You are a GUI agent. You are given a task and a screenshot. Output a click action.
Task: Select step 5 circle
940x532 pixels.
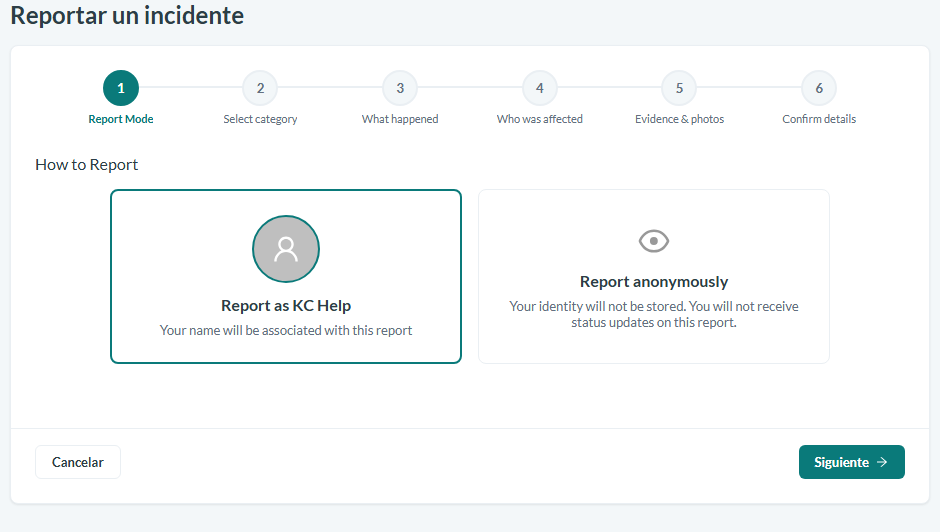(x=679, y=88)
